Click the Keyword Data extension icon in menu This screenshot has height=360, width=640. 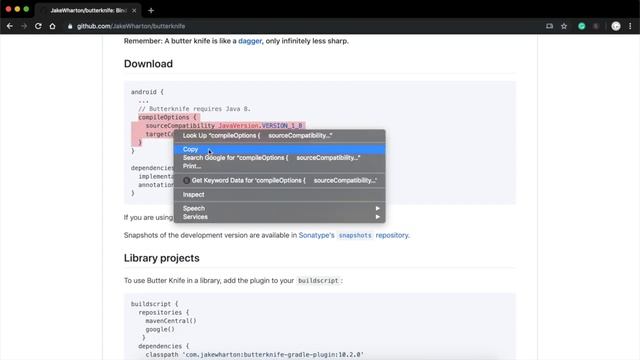tap(187, 180)
